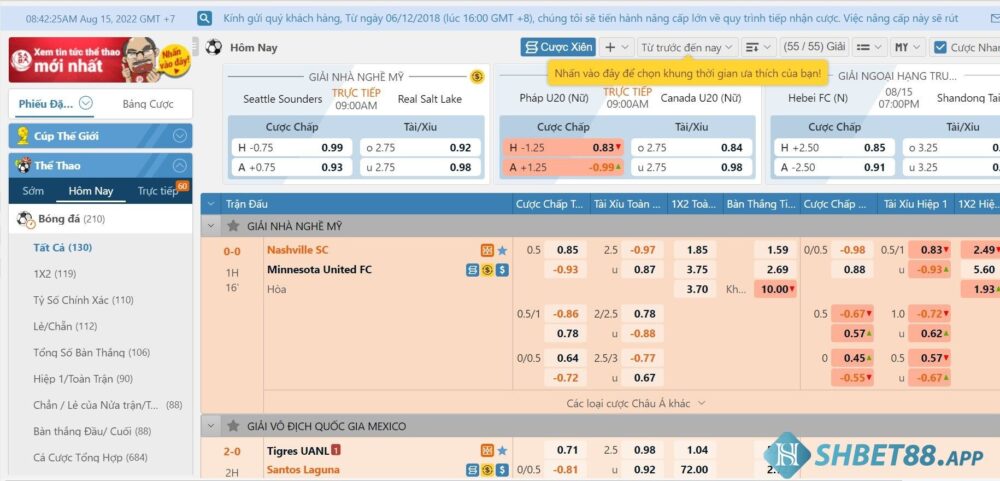Select Lẻ/Chẵn (112) bet type
Screen dimensions: 1000x481
tap(65, 326)
